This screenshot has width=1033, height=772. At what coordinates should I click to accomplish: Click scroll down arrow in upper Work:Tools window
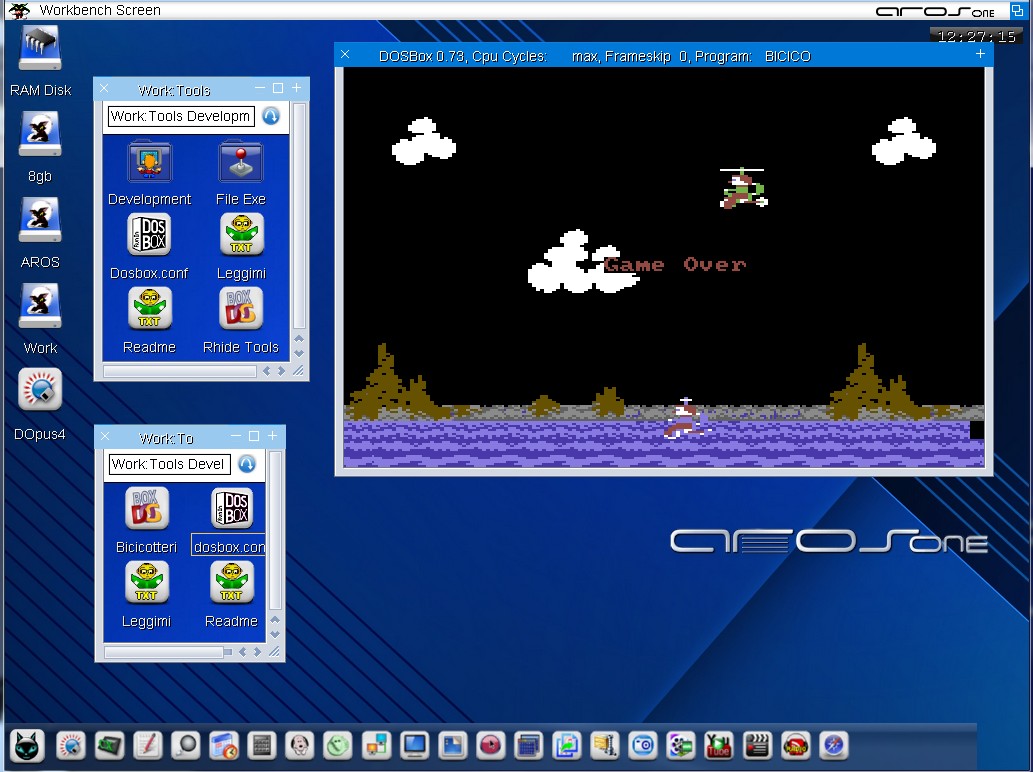click(299, 354)
